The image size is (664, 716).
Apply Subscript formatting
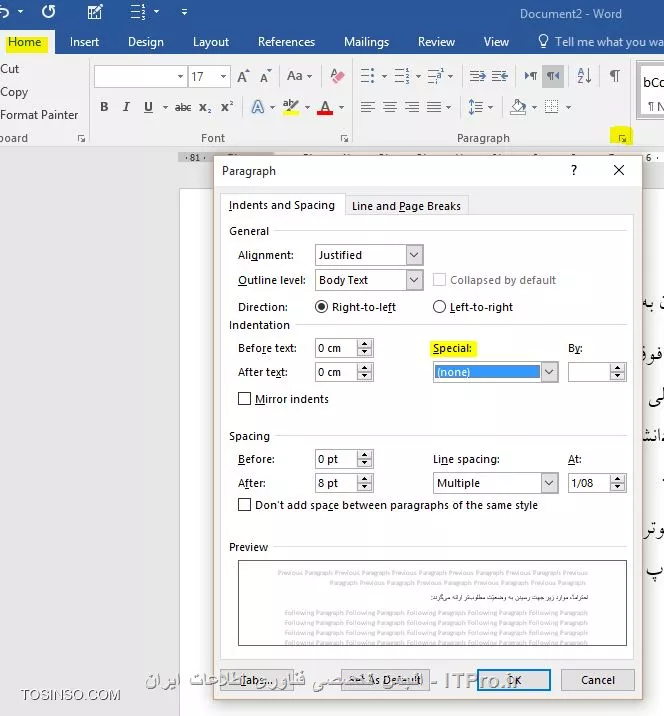coord(205,107)
